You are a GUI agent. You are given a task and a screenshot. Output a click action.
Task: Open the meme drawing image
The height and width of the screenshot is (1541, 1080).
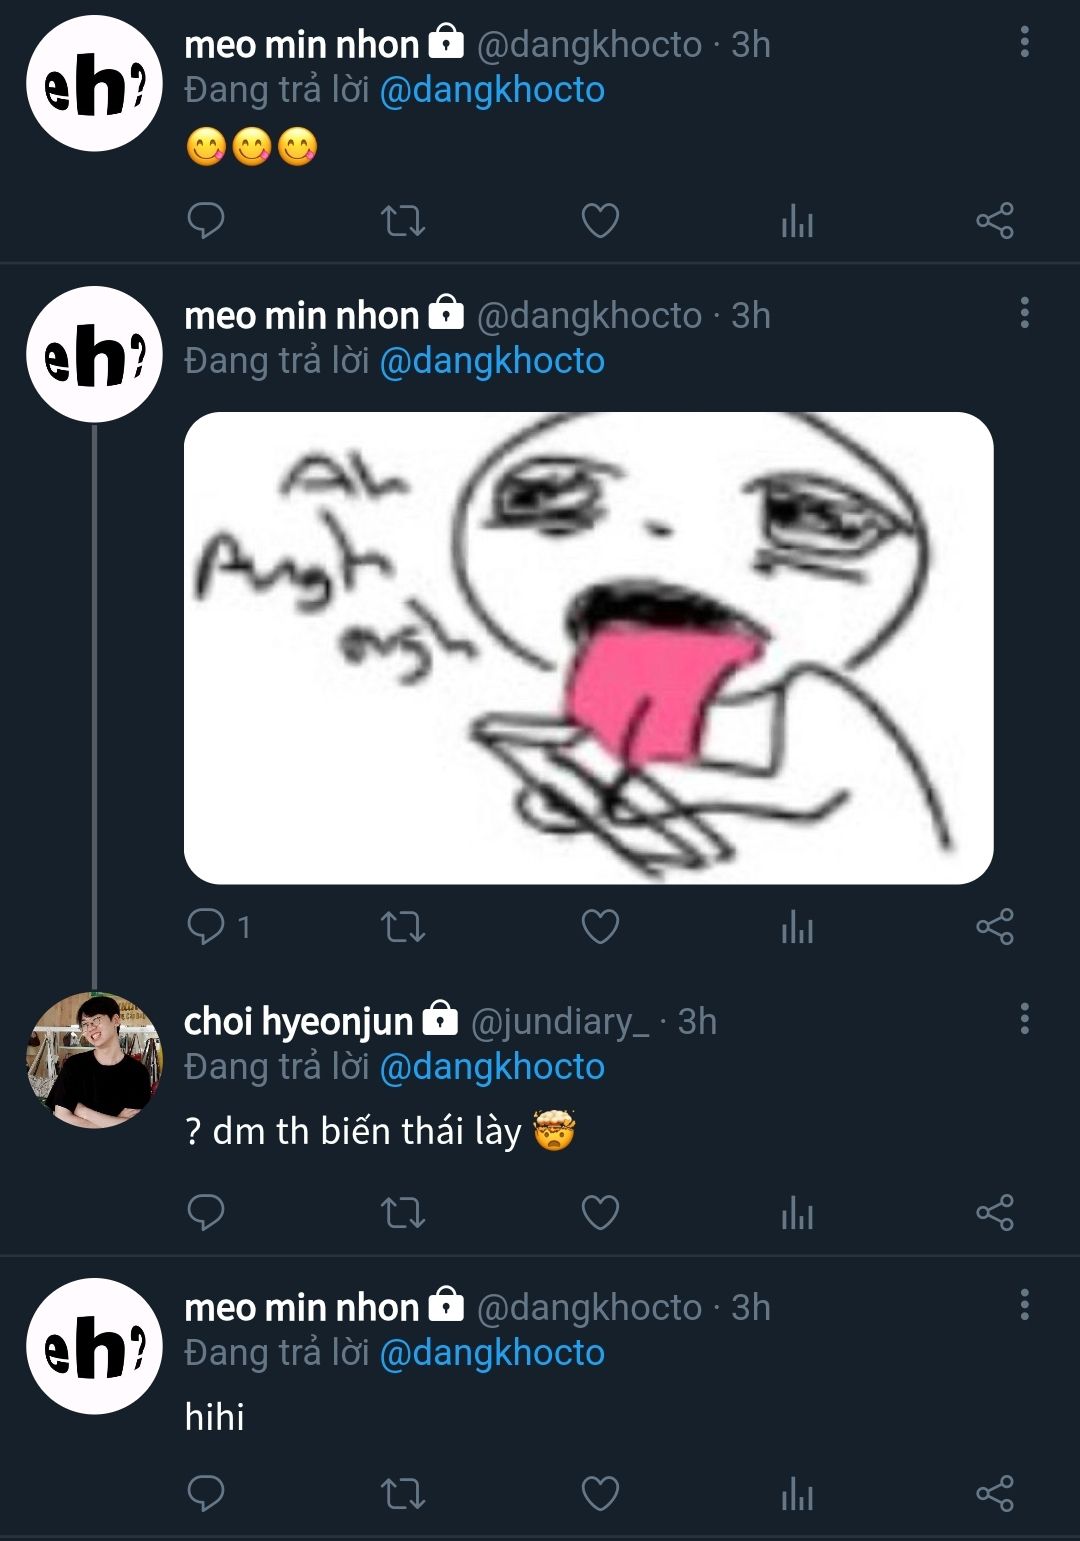click(588, 647)
